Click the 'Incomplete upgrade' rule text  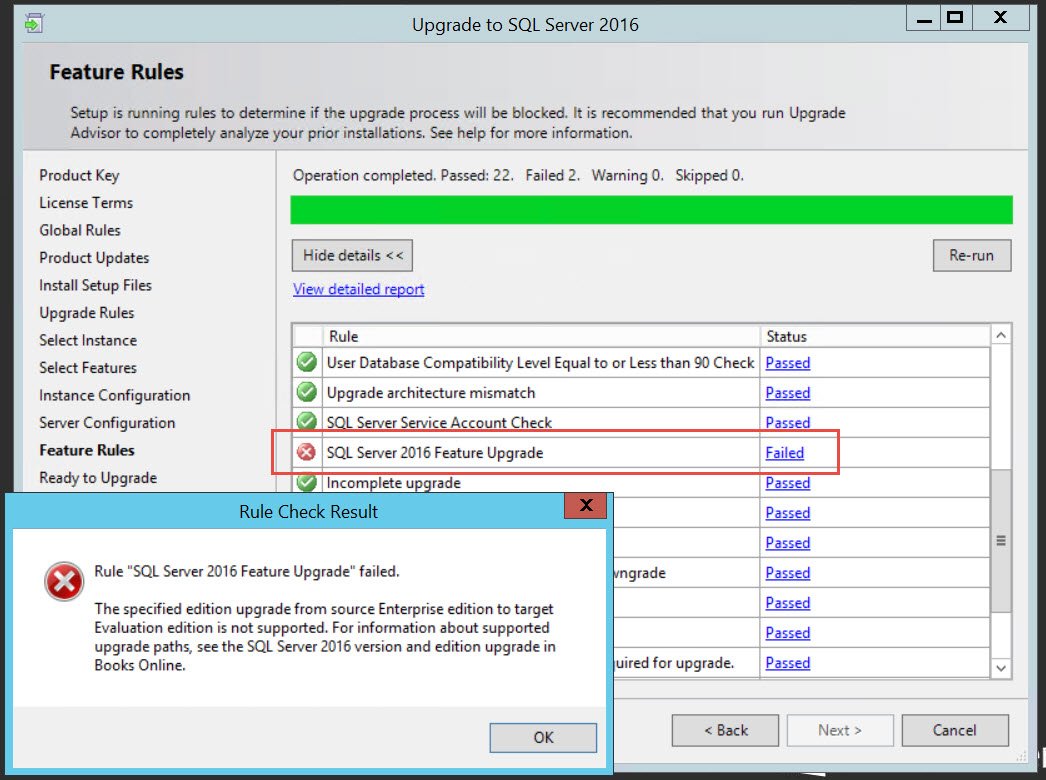394,482
